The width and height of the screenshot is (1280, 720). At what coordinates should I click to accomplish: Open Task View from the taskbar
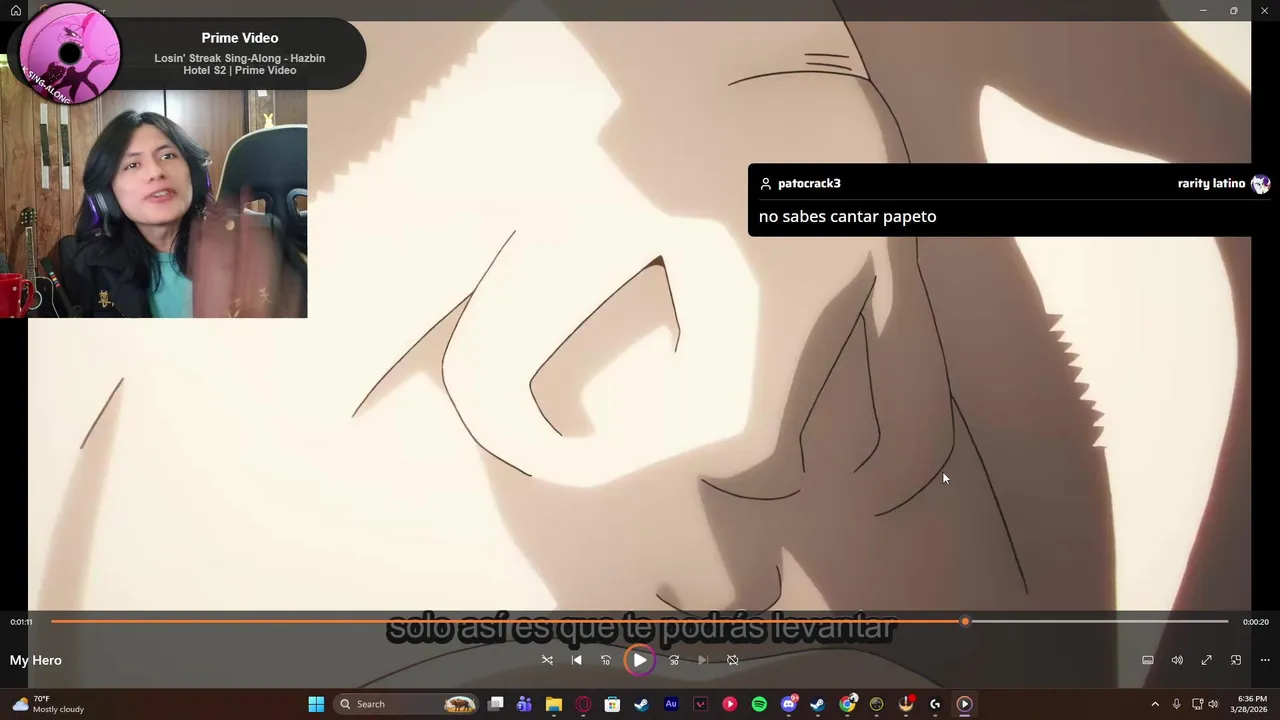(x=496, y=704)
